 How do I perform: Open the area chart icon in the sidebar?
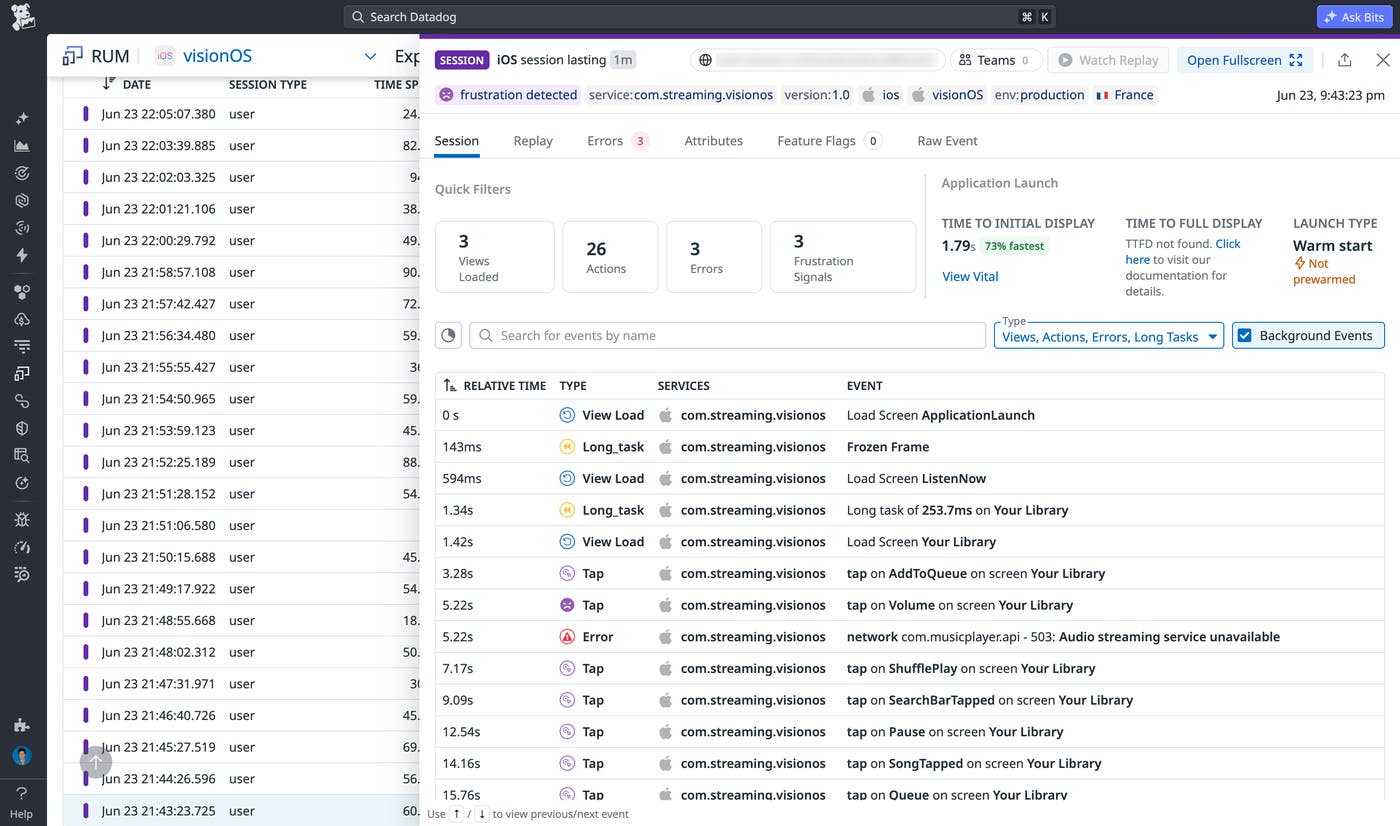coord(22,146)
